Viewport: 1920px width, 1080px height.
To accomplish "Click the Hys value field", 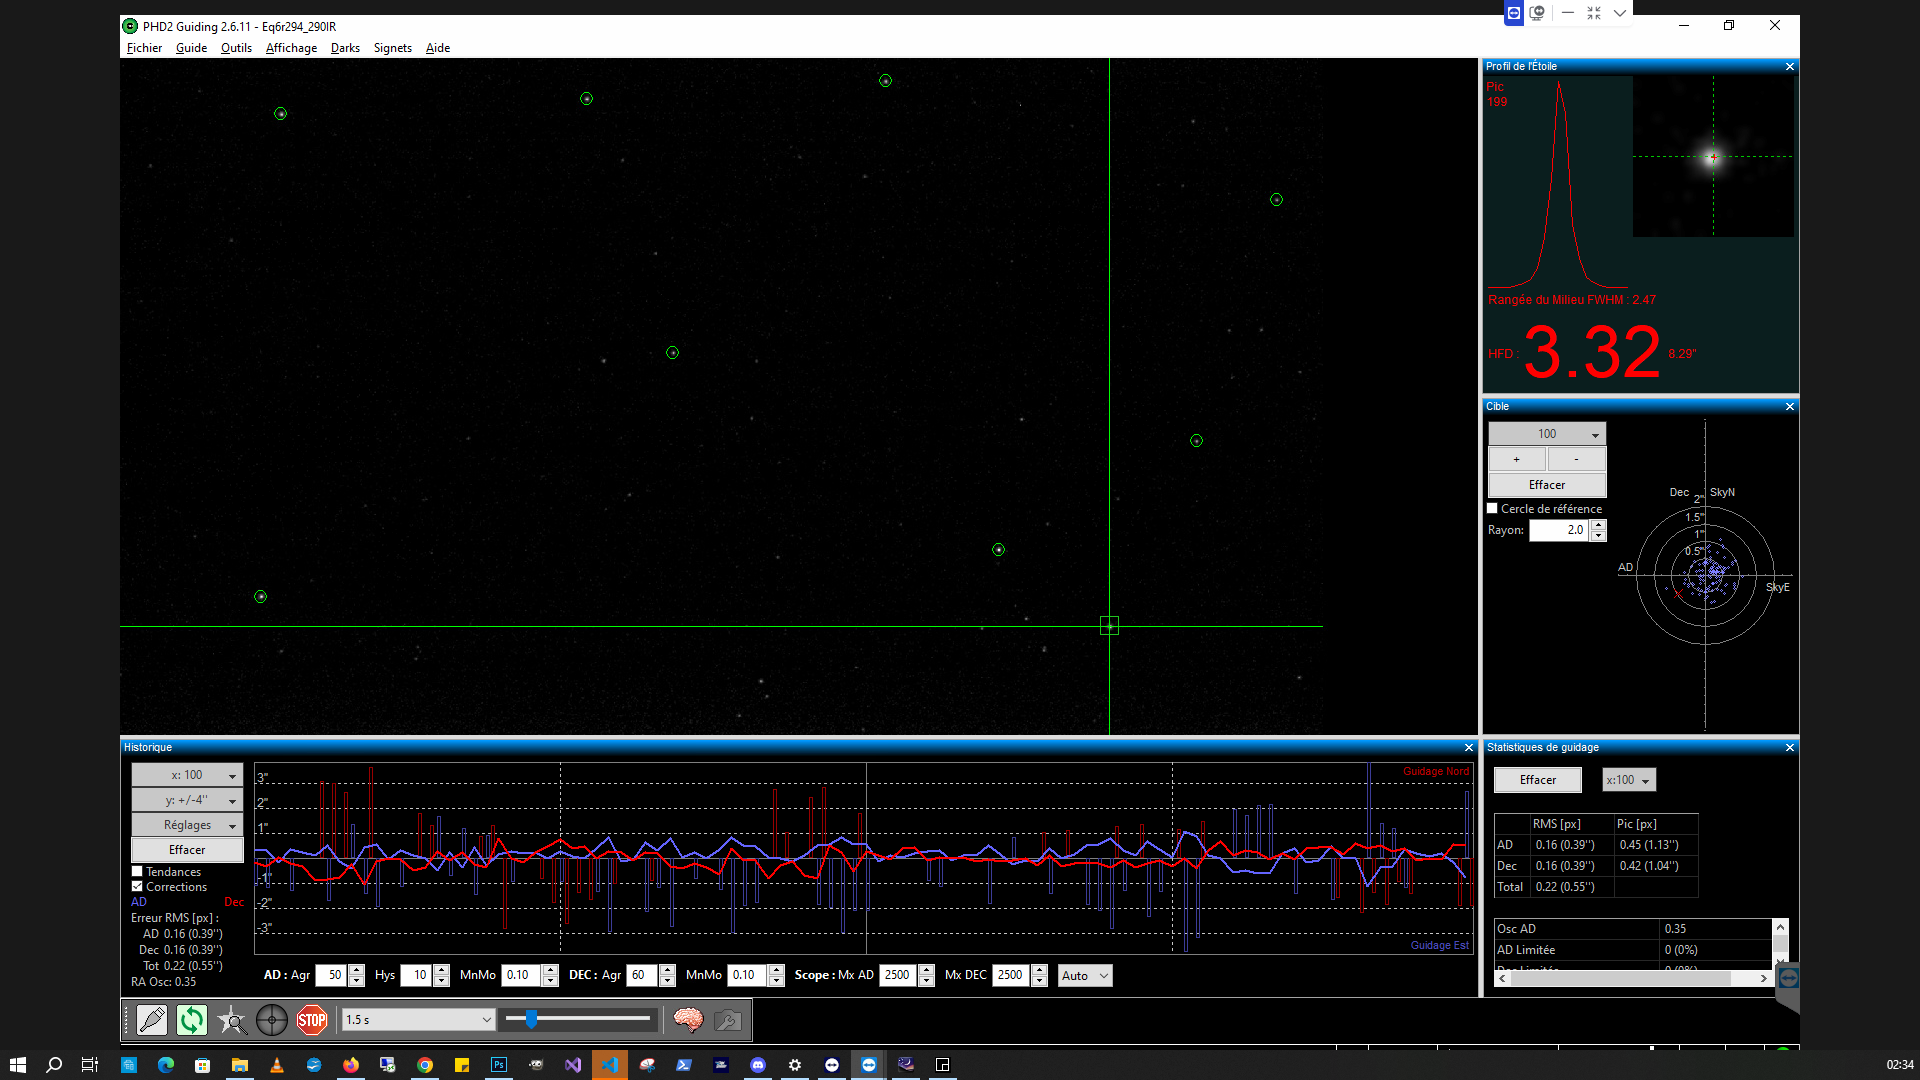I will click(x=415, y=976).
